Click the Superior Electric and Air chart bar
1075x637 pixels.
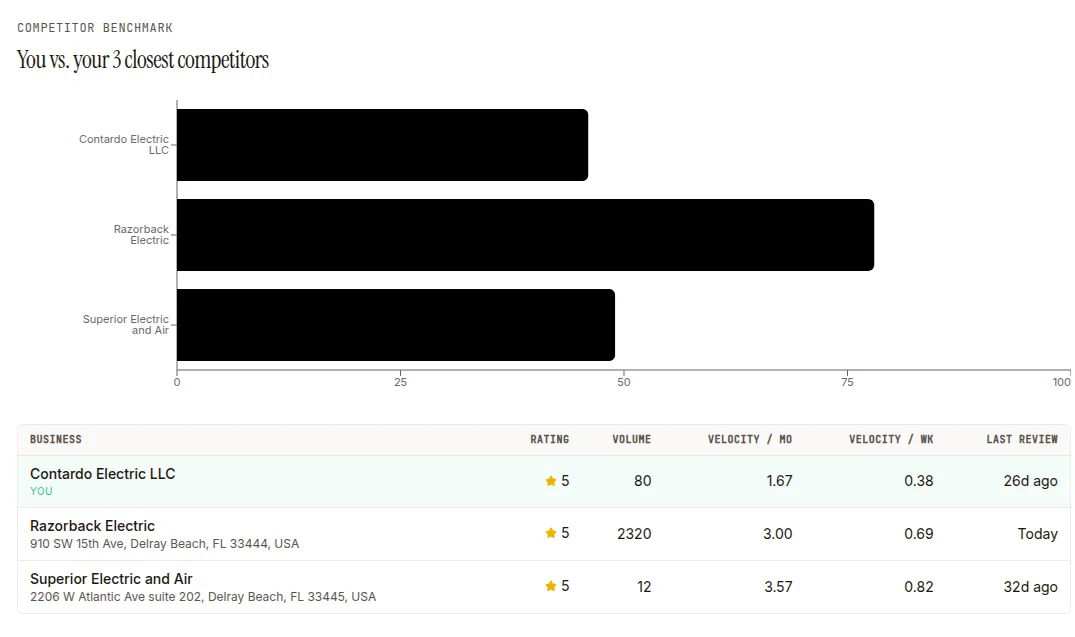click(x=396, y=325)
